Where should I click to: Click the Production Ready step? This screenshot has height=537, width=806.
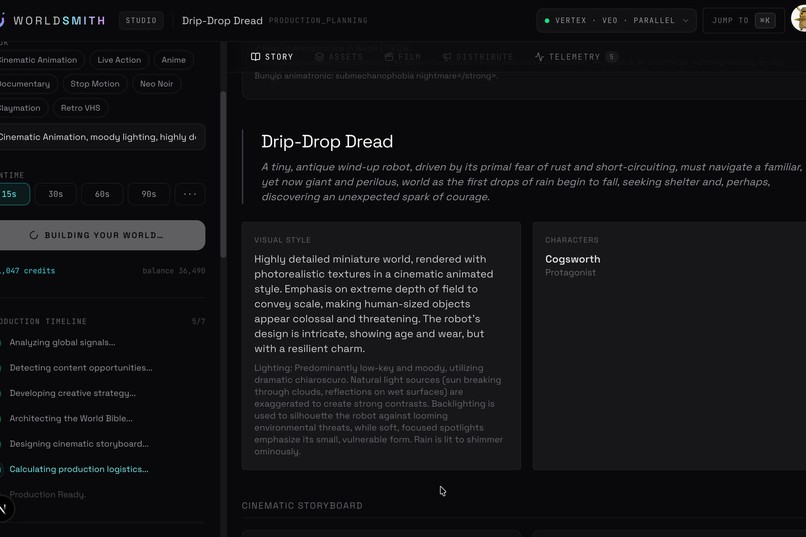[47, 494]
